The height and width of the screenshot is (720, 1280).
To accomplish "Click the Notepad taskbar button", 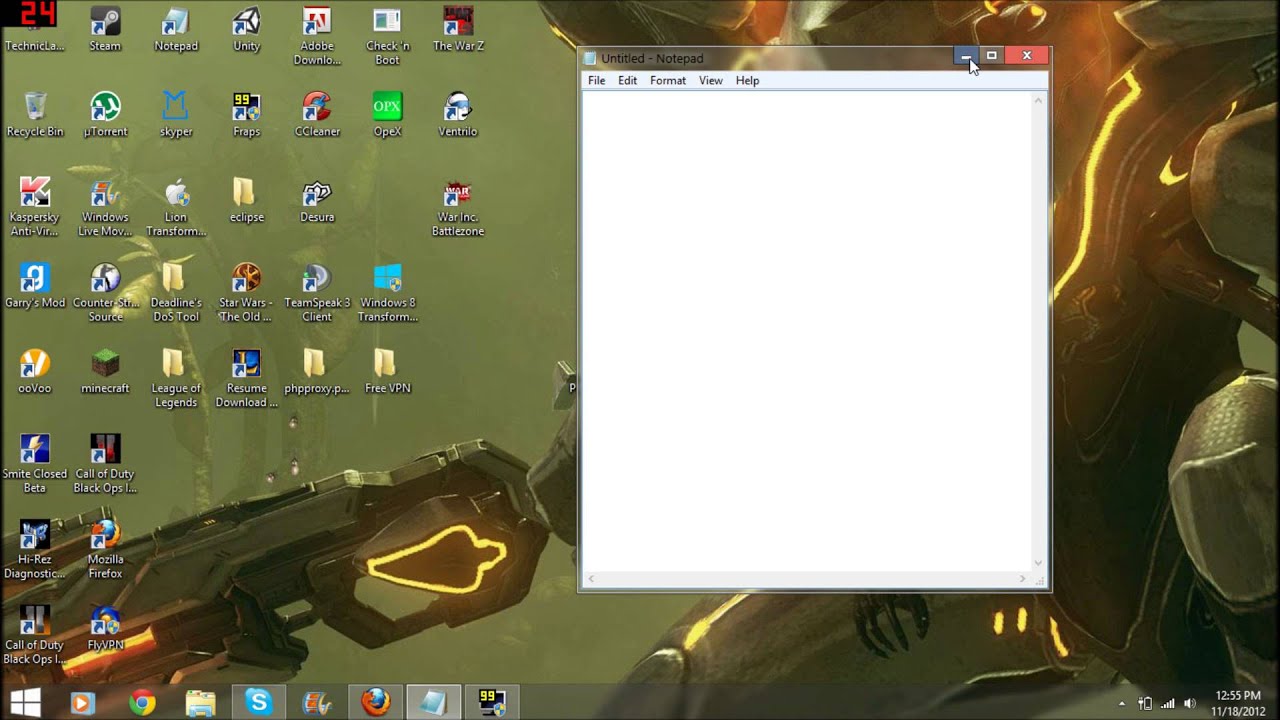I will [434, 703].
